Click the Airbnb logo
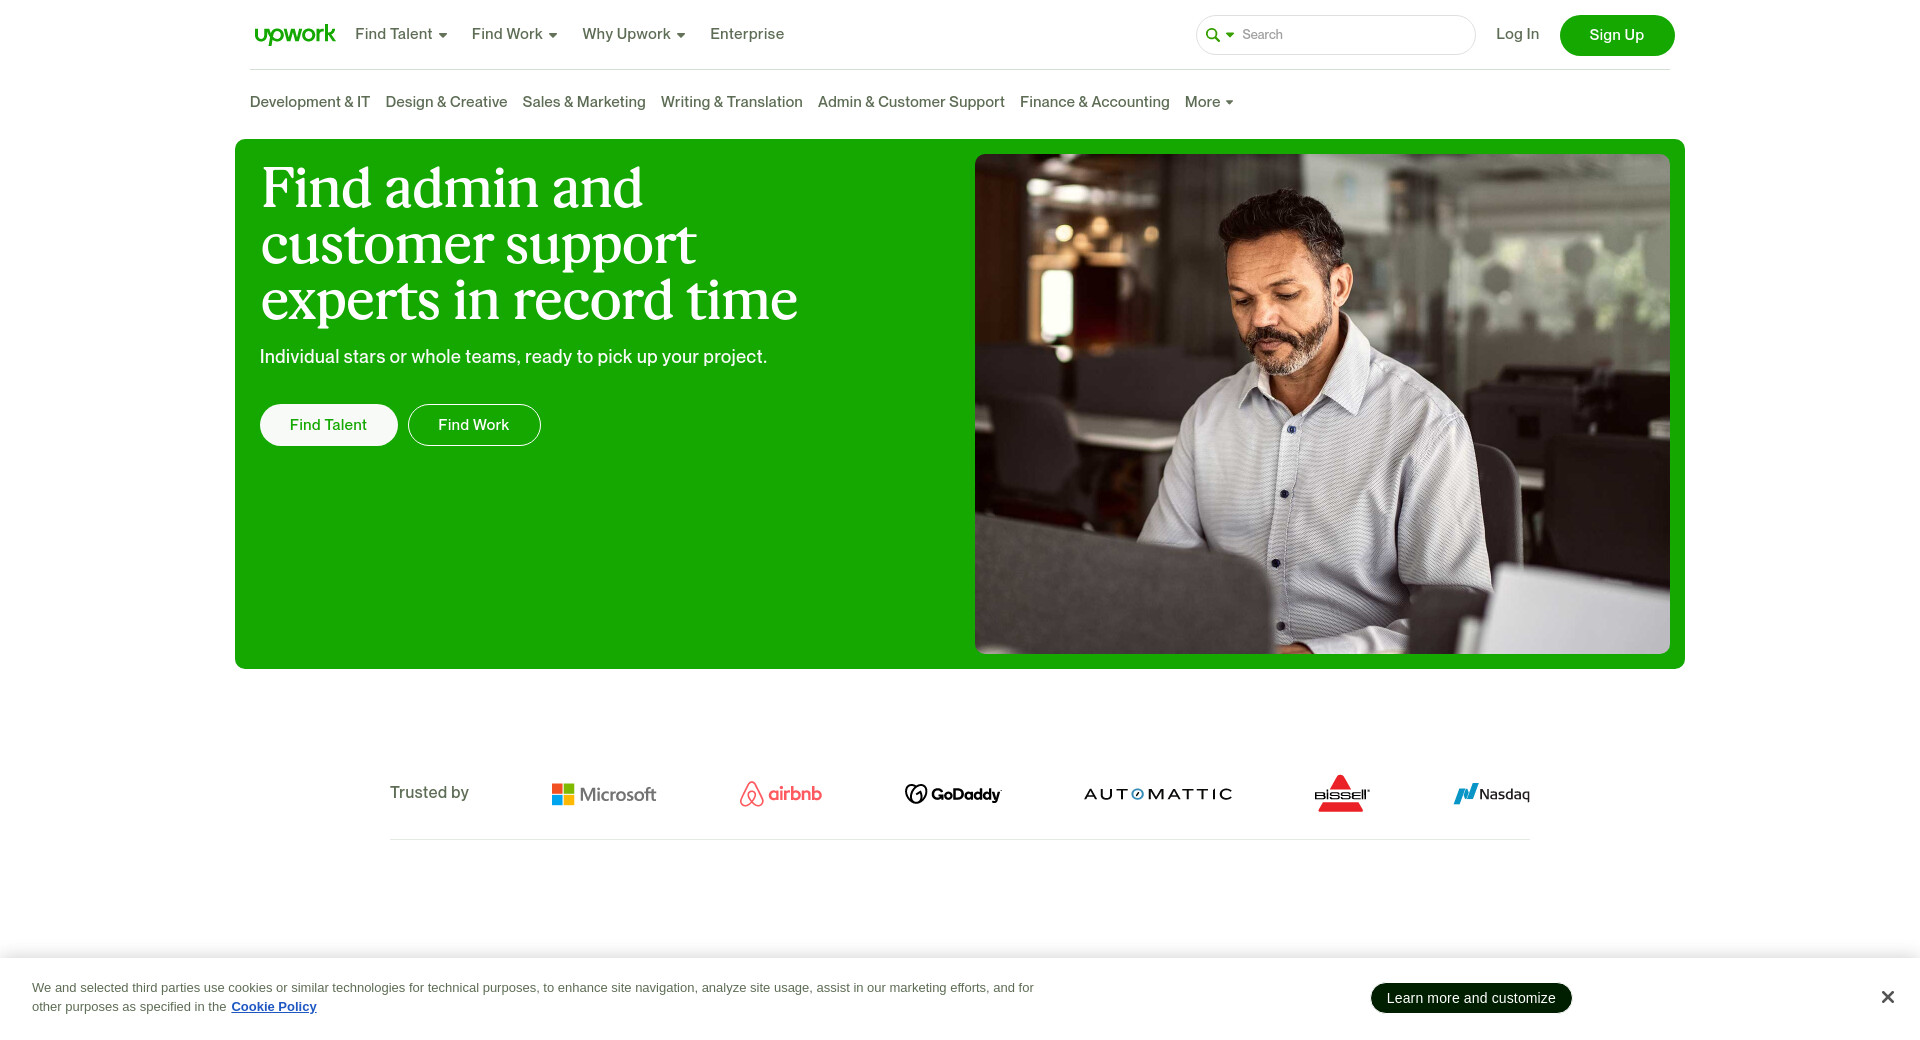 780,794
